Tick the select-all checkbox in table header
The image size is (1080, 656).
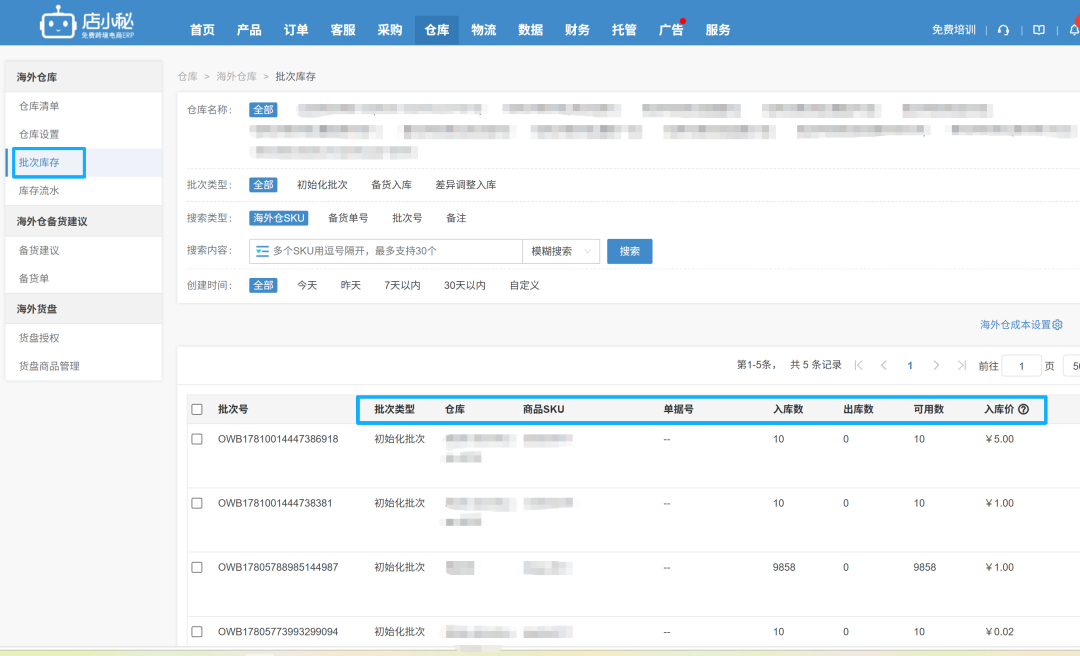197,409
